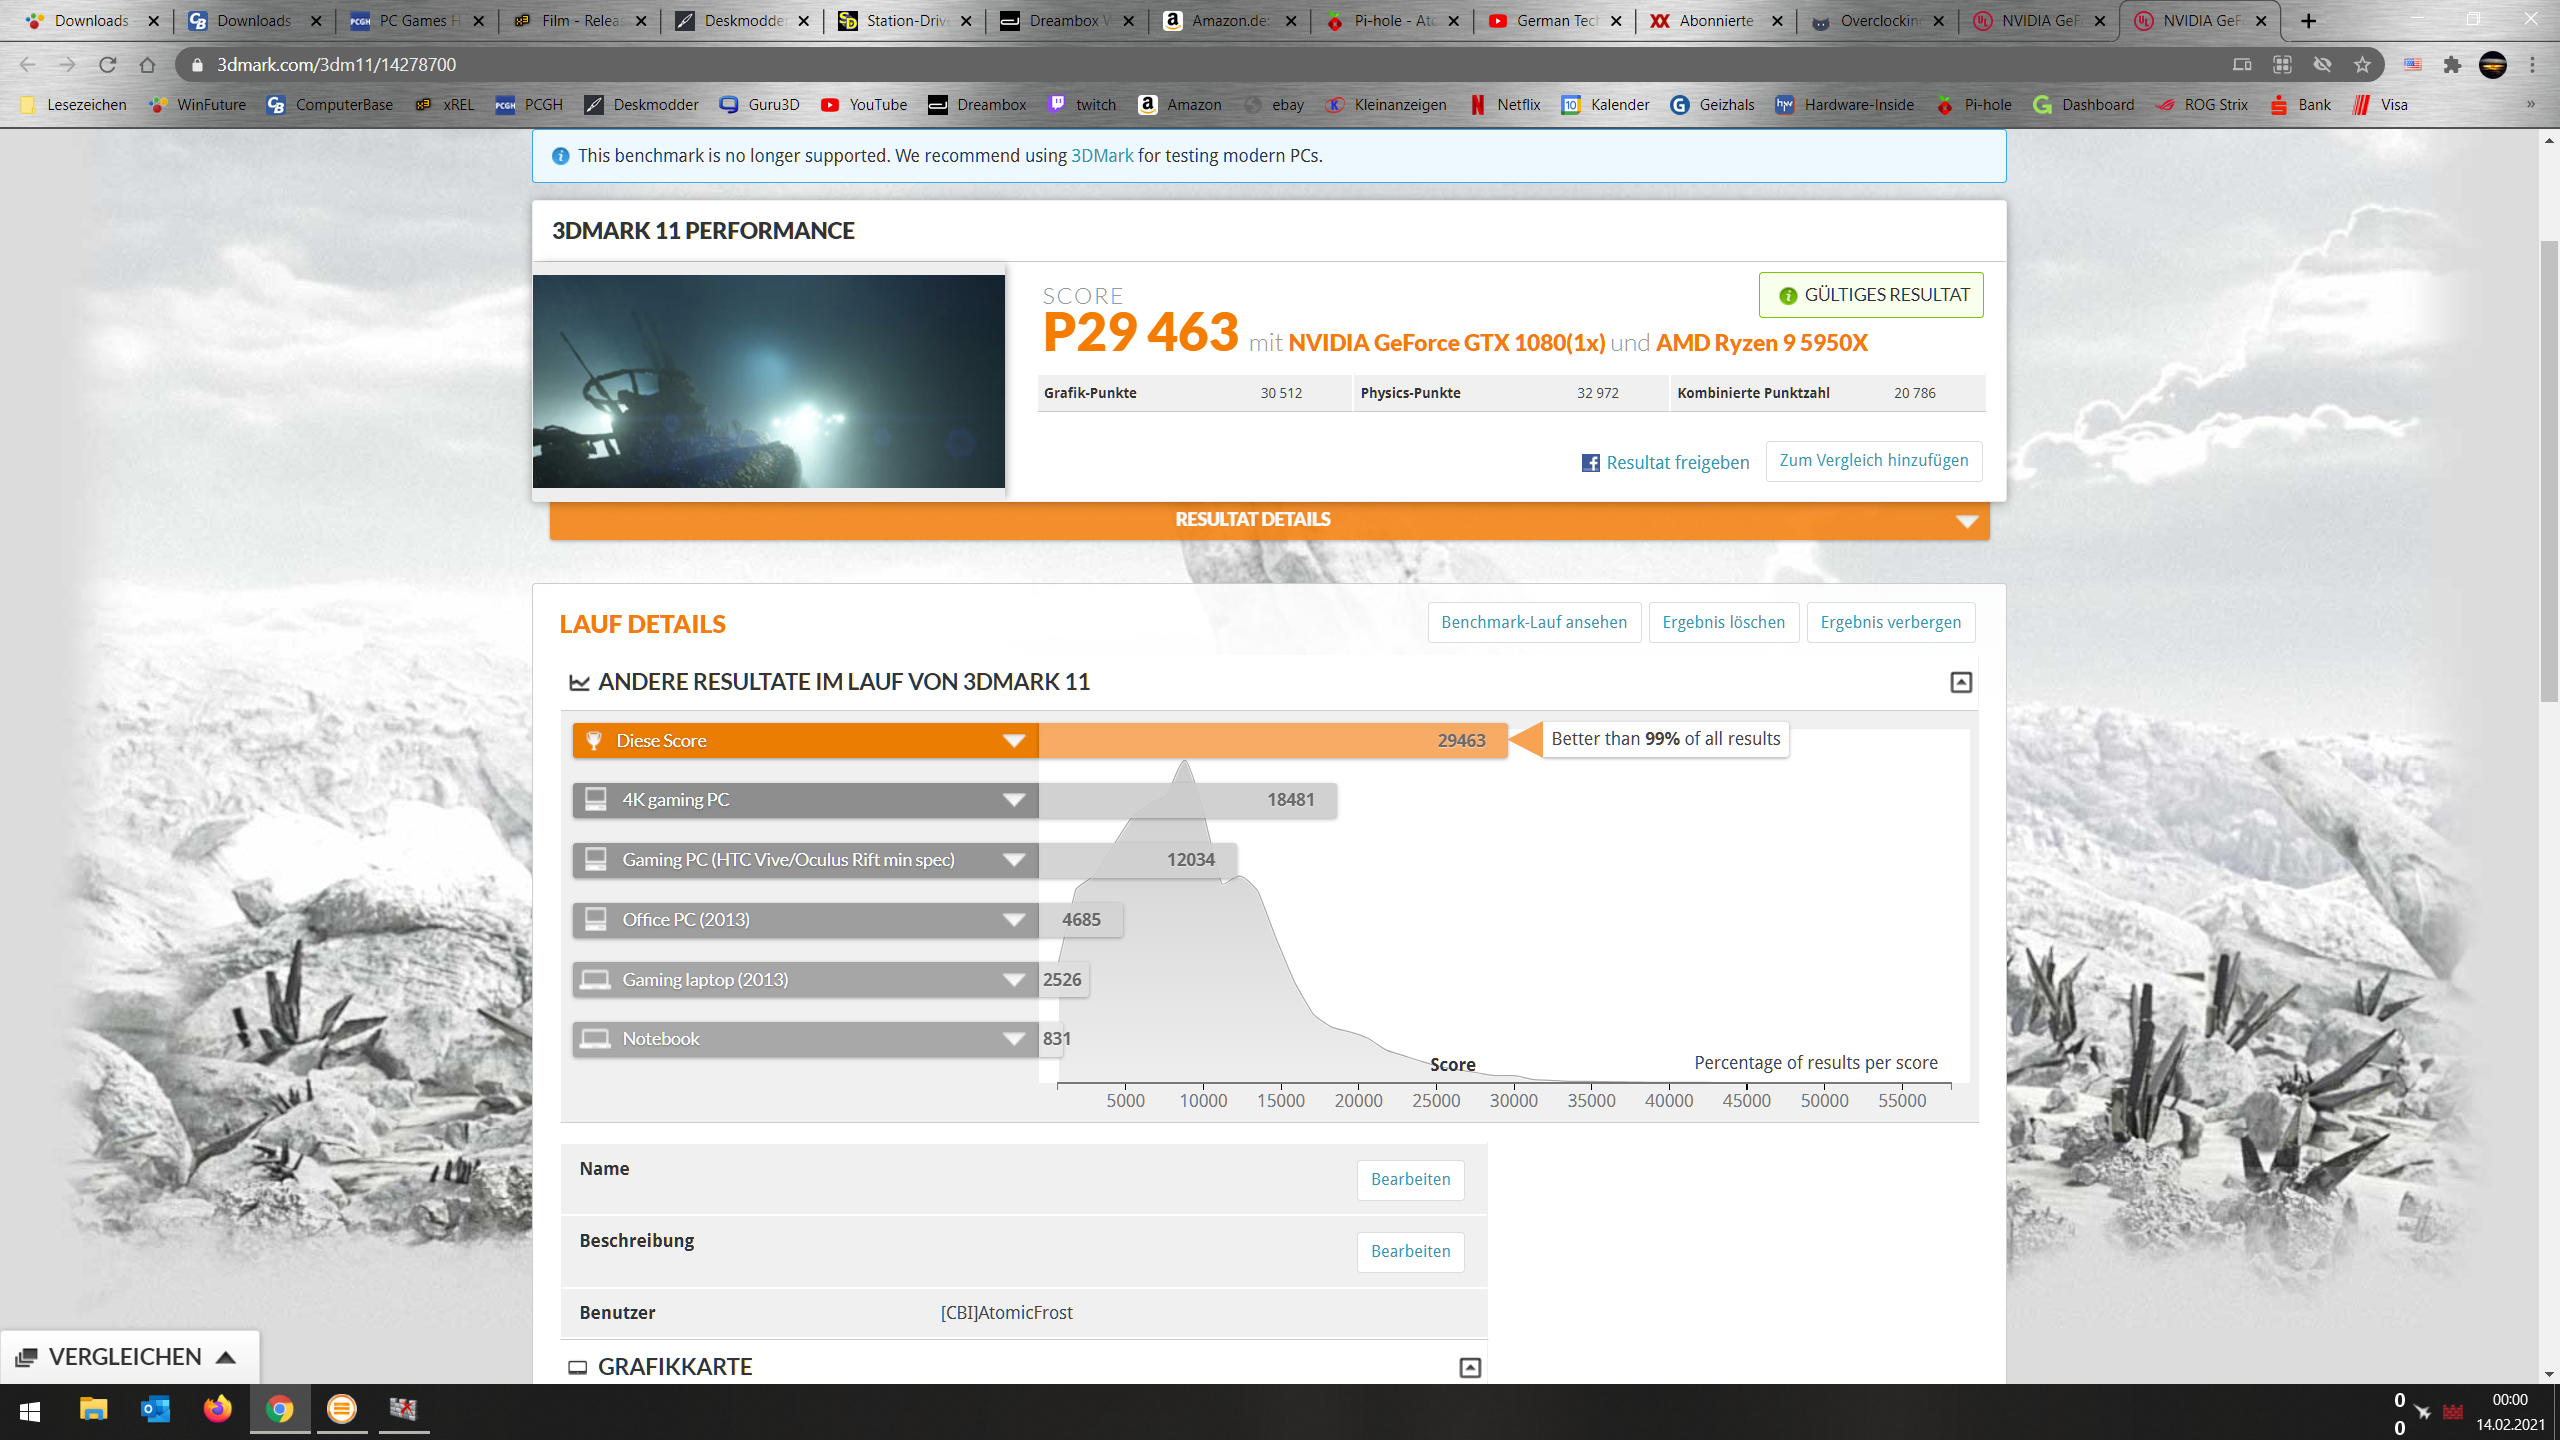This screenshot has height=1440, width=2560.
Task: Bookmark this page with the star icon
Action: (x=2362, y=65)
